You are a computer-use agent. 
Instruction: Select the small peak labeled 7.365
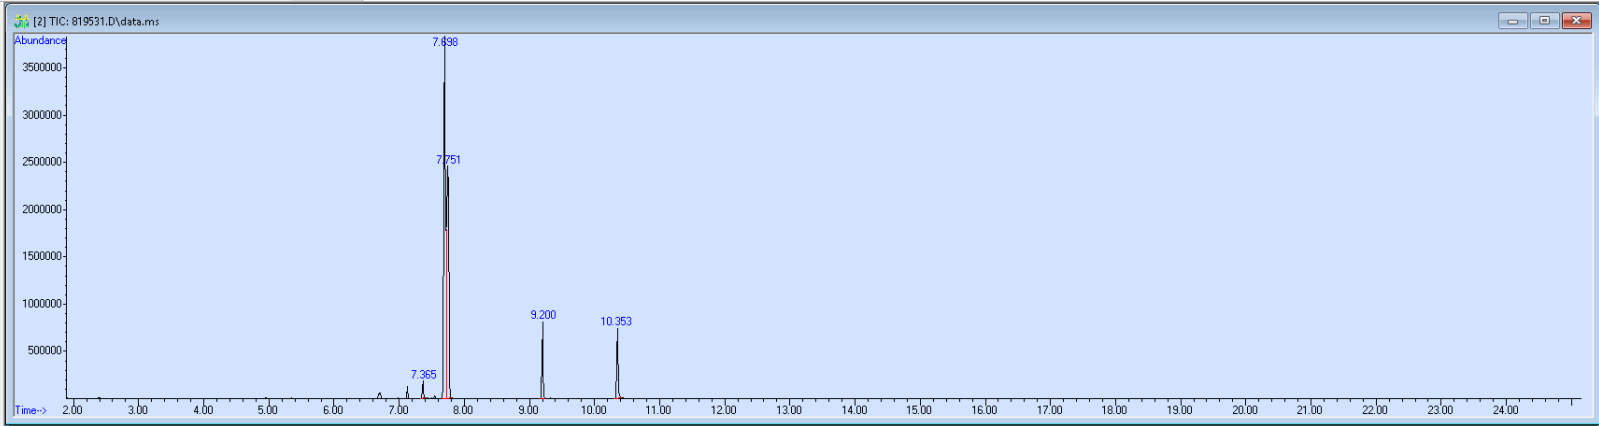pos(423,375)
